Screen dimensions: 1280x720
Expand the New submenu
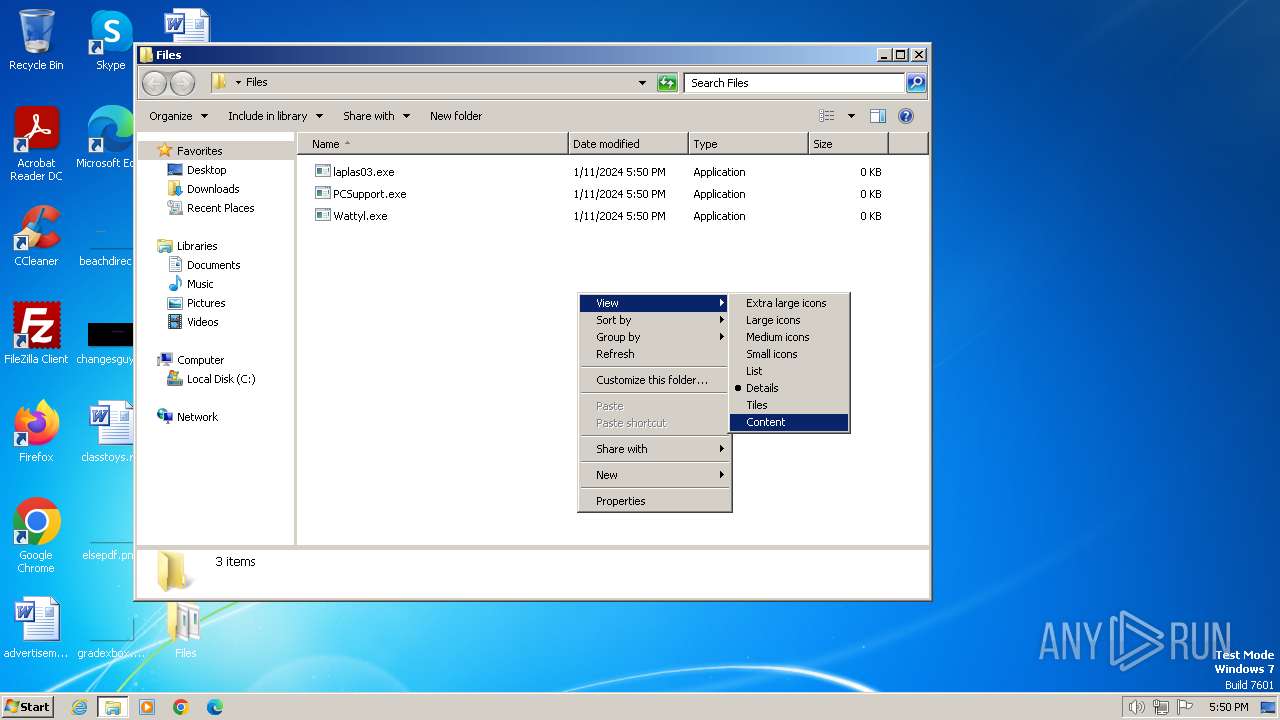[655, 475]
